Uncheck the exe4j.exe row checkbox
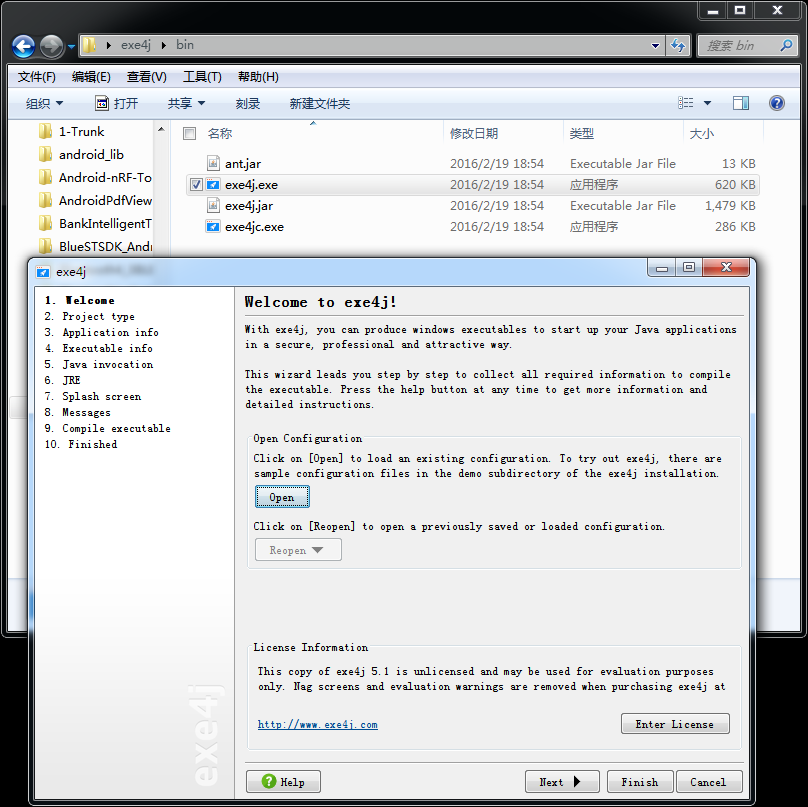This screenshot has height=807, width=808. tap(196, 184)
